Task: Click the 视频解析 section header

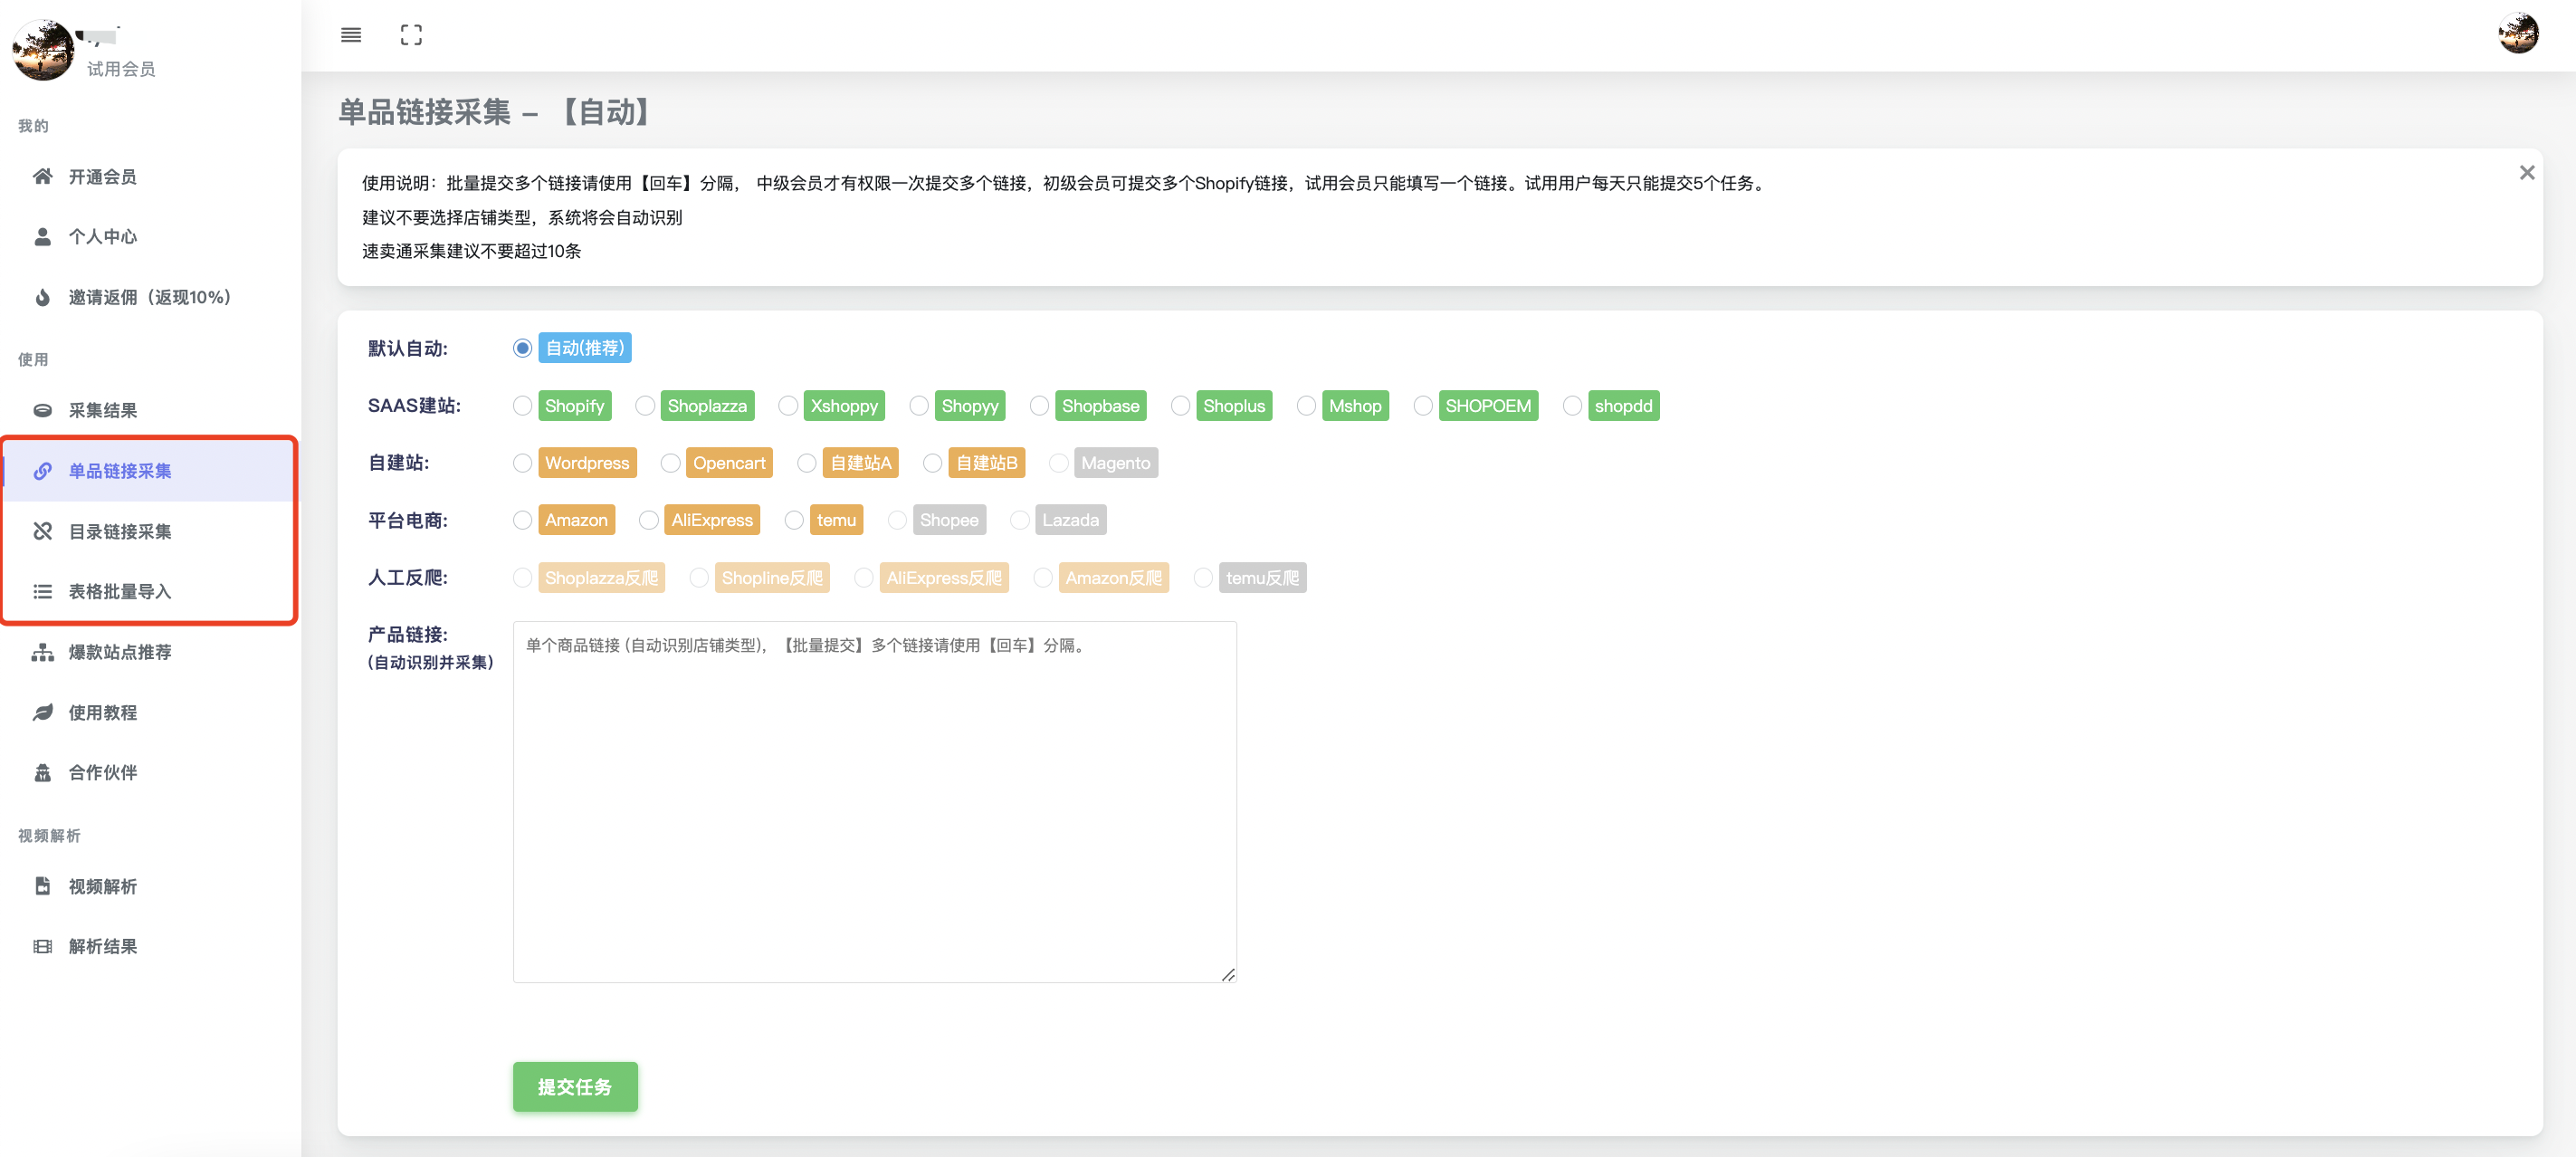Action: click(x=49, y=836)
